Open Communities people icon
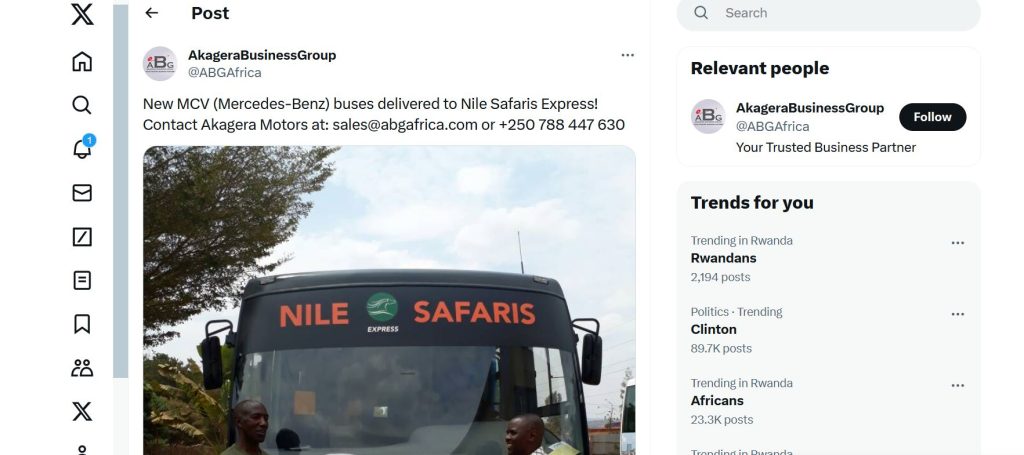 tap(82, 368)
